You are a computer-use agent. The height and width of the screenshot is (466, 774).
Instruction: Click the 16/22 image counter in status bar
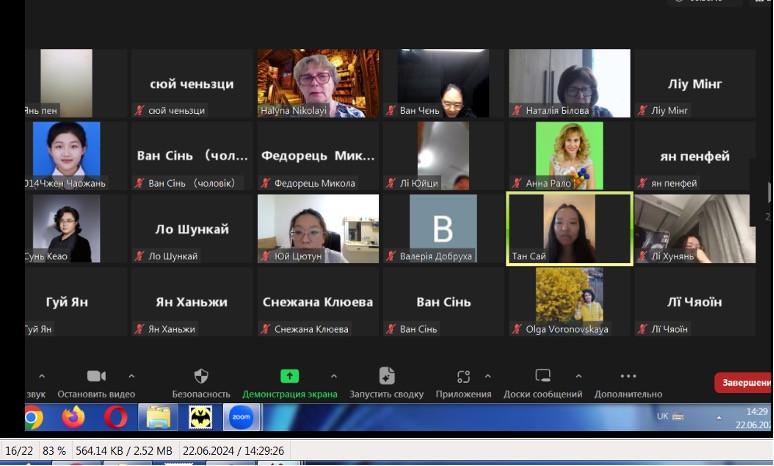[x=19, y=451]
